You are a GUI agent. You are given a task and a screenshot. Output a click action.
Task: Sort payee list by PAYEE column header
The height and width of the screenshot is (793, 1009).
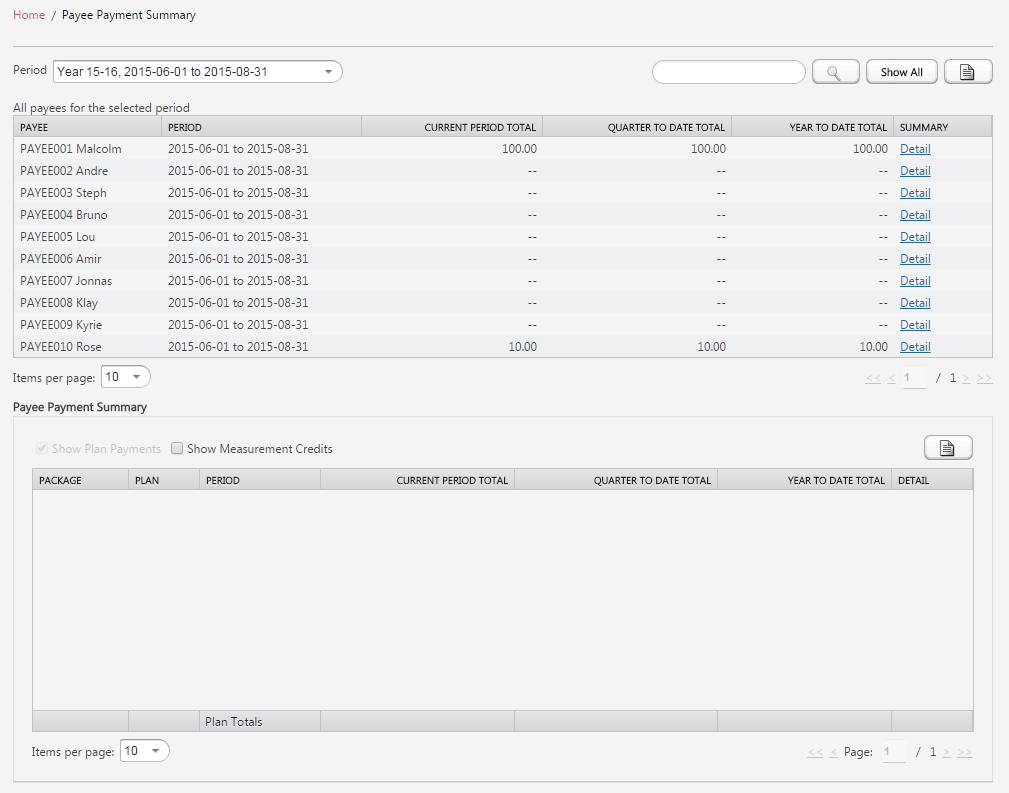pyautogui.click(x=88, y=127)
